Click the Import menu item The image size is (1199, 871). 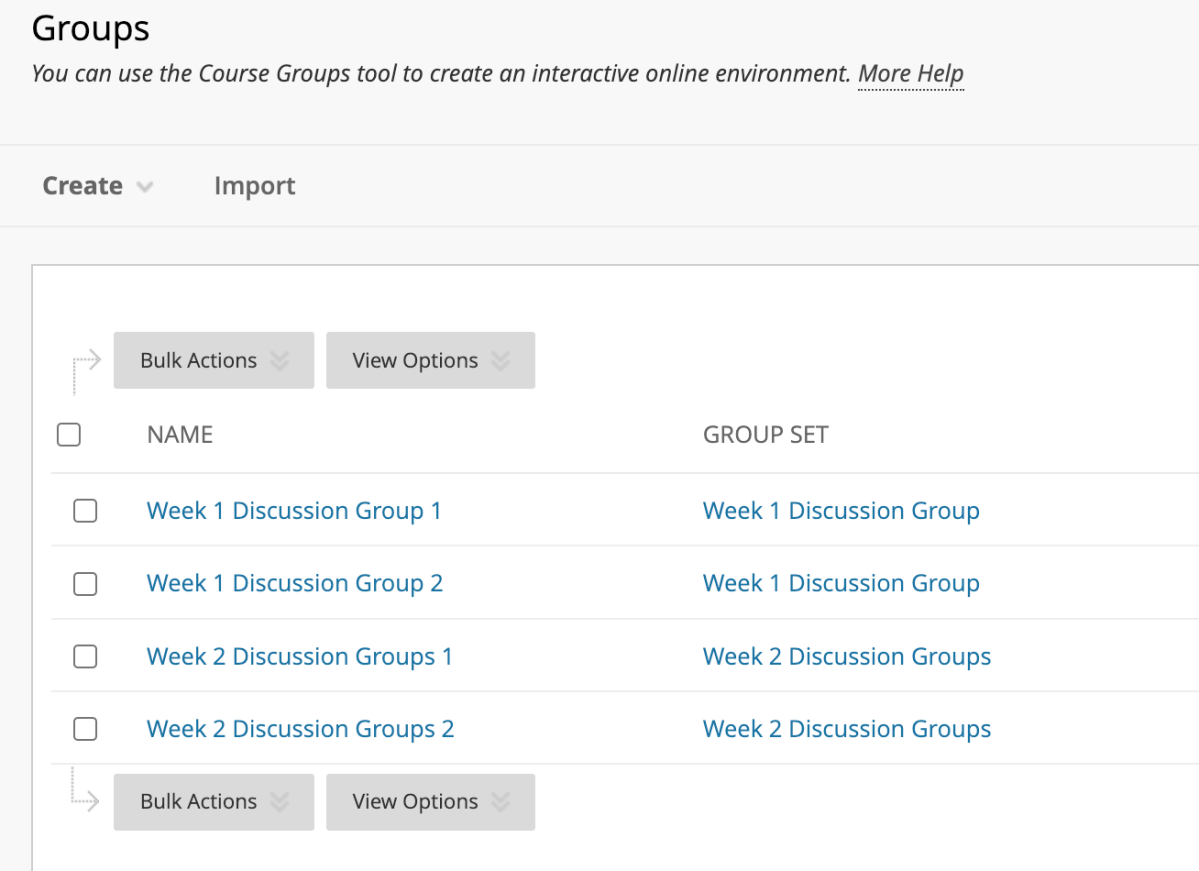tap(254, 186)
